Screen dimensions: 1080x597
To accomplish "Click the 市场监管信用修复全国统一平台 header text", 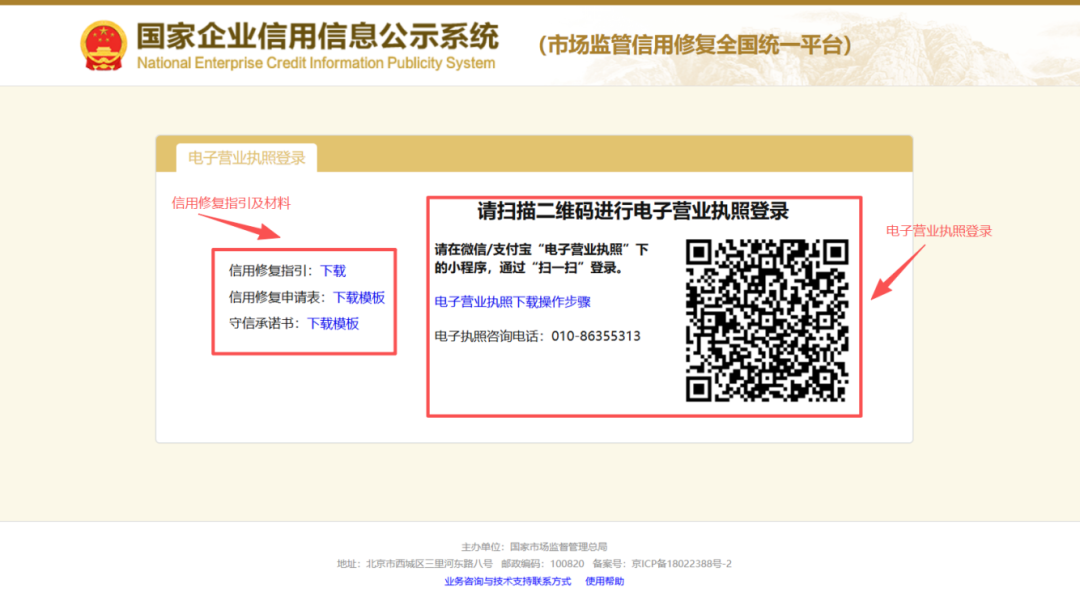I will (x=695, y=45).
